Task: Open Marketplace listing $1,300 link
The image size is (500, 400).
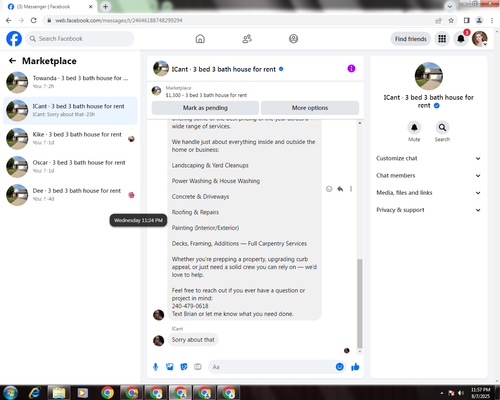Action: pos(206,95)
